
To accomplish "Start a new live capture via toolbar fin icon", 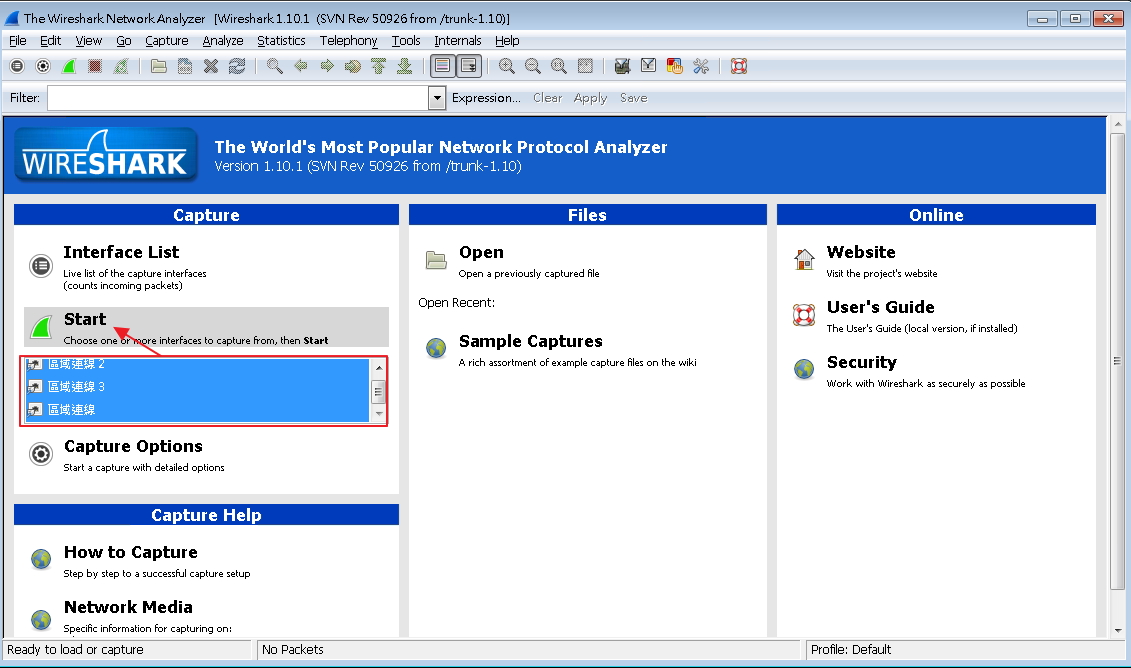I will 69,66.
